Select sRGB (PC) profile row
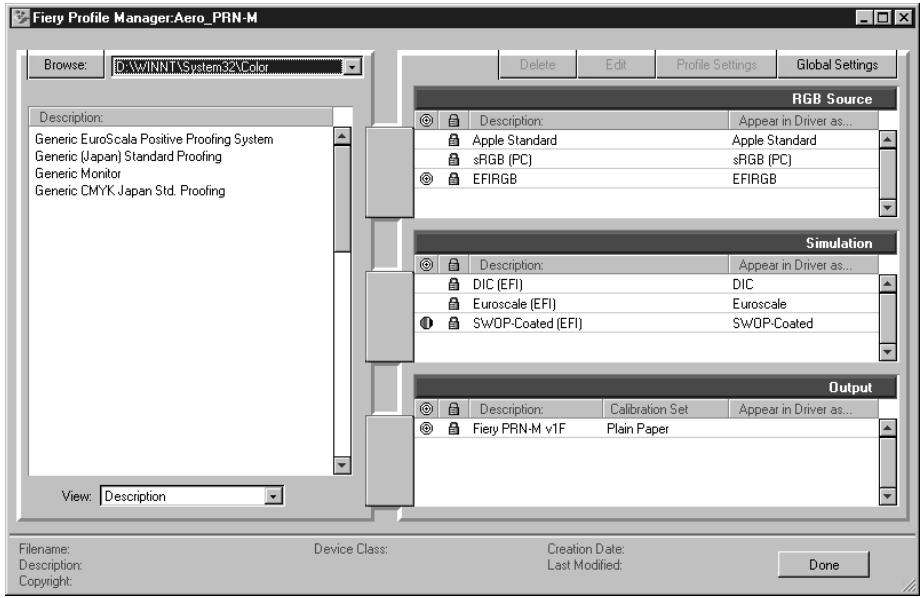 click(647, 160)
